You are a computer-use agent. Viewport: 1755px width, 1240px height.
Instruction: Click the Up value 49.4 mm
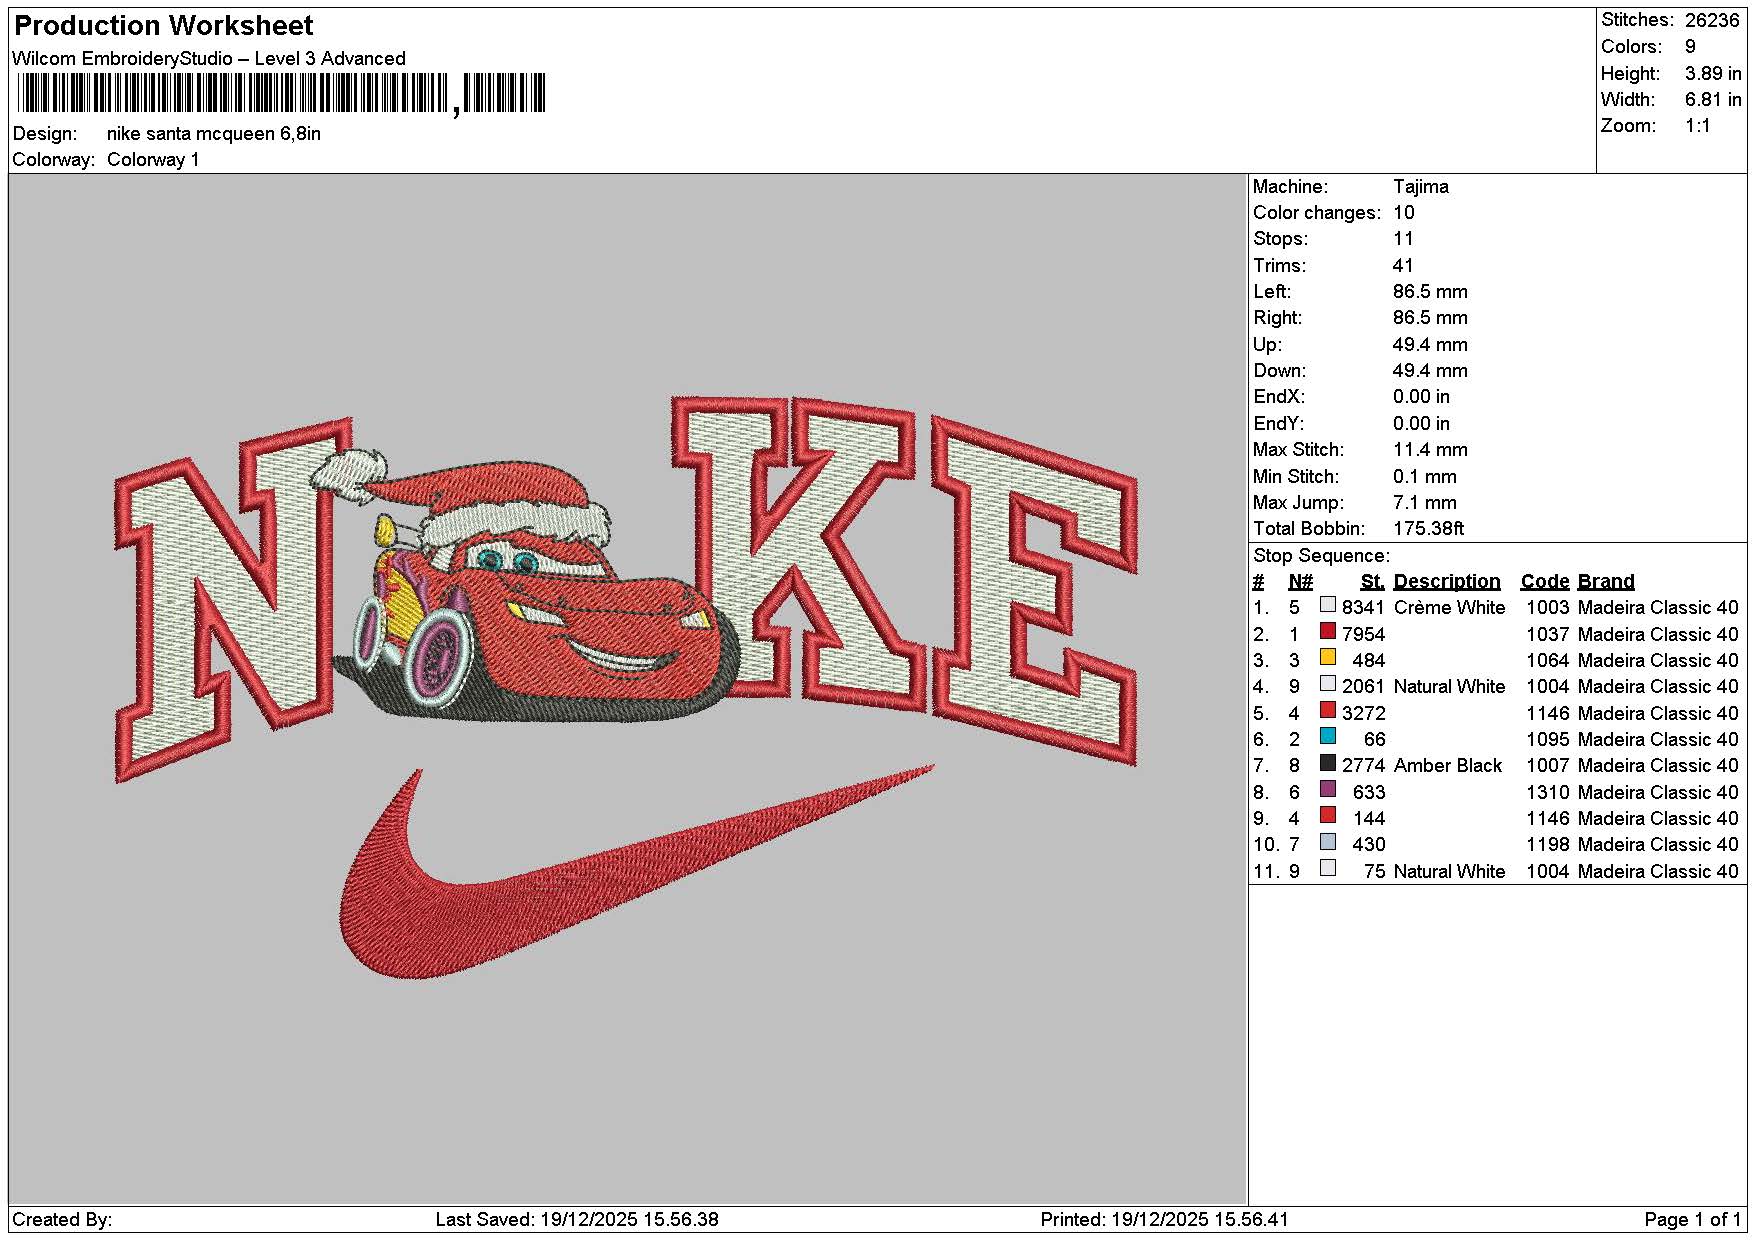[1430, 345]
